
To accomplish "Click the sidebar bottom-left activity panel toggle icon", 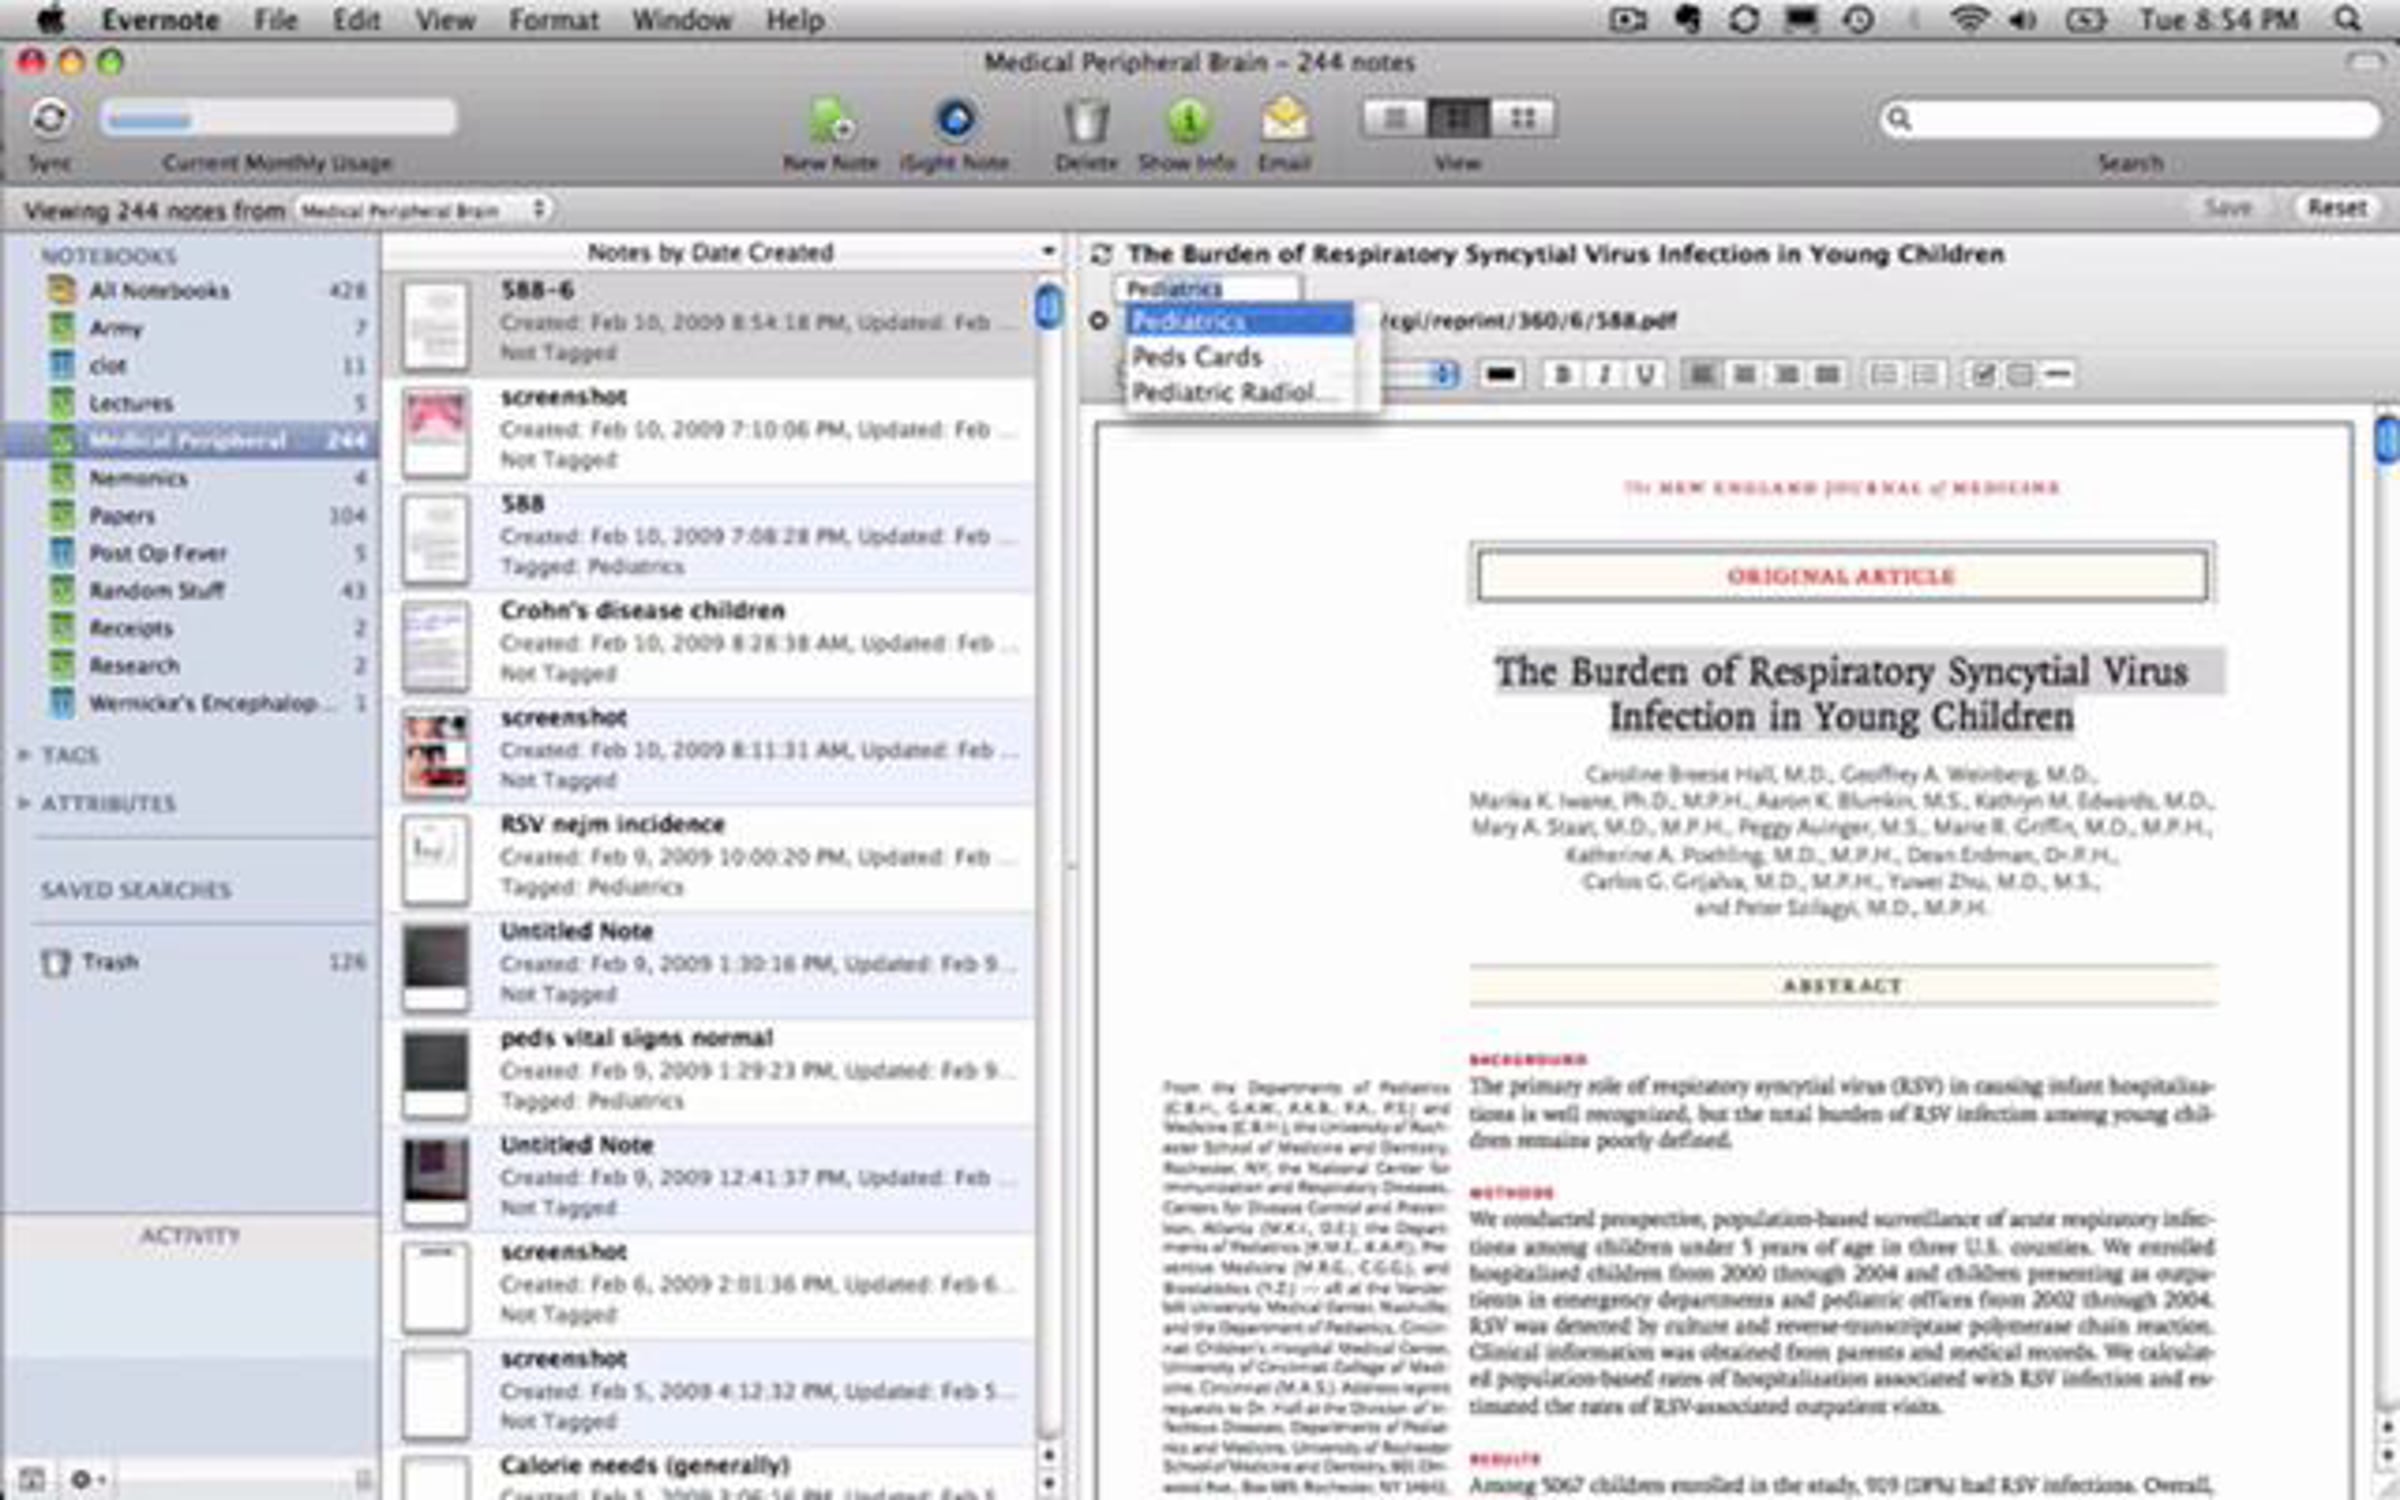I will (32, 1478).
